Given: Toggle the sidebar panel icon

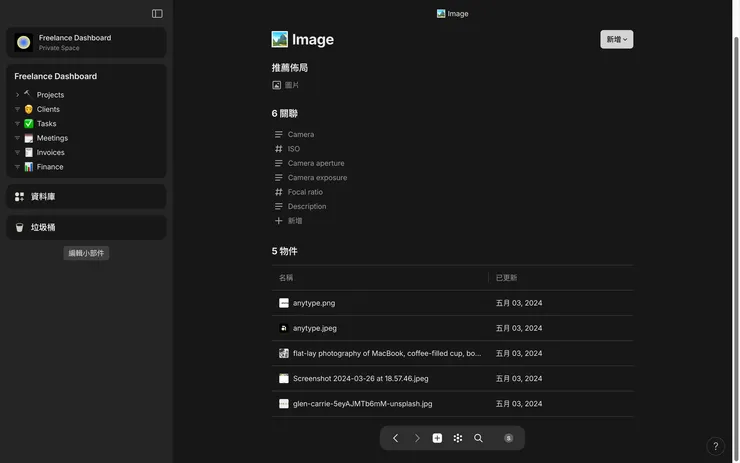Looking at the screenshot, I should [157, 14].
